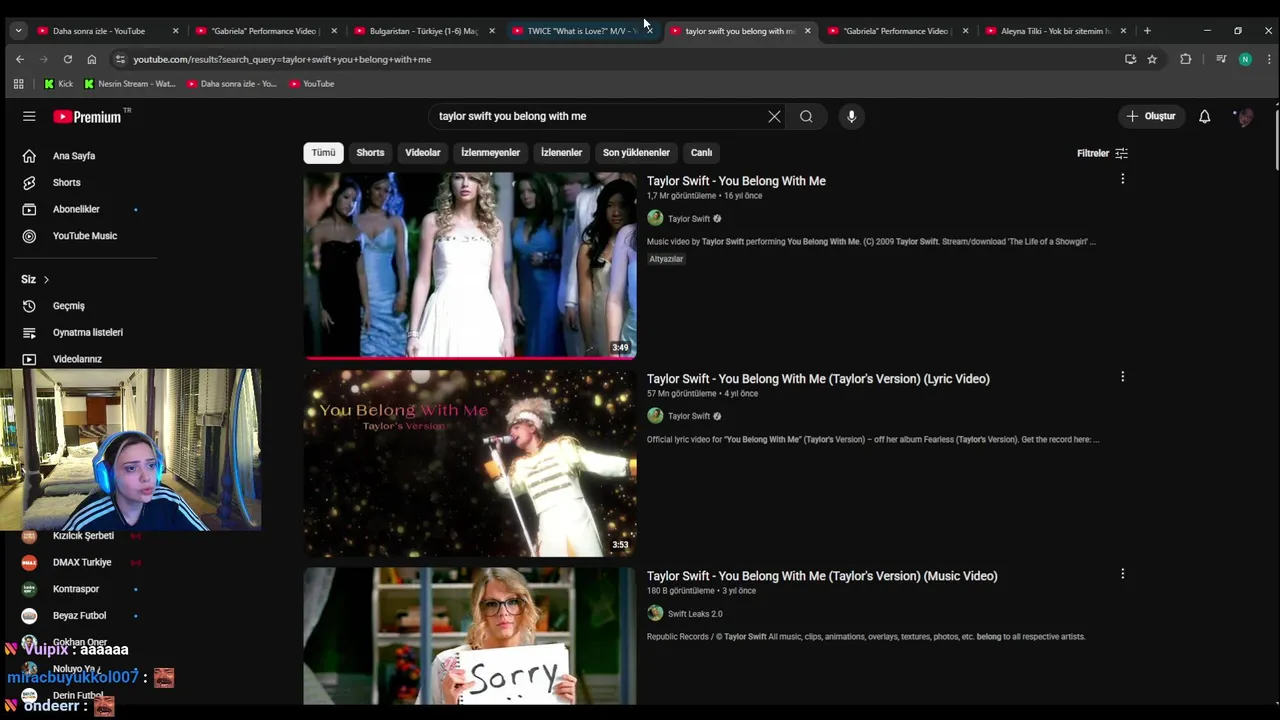Open the tab search dropdown arrow
Image resolution: width=1280 pixels, height=720 pixels.
point(18,31)
